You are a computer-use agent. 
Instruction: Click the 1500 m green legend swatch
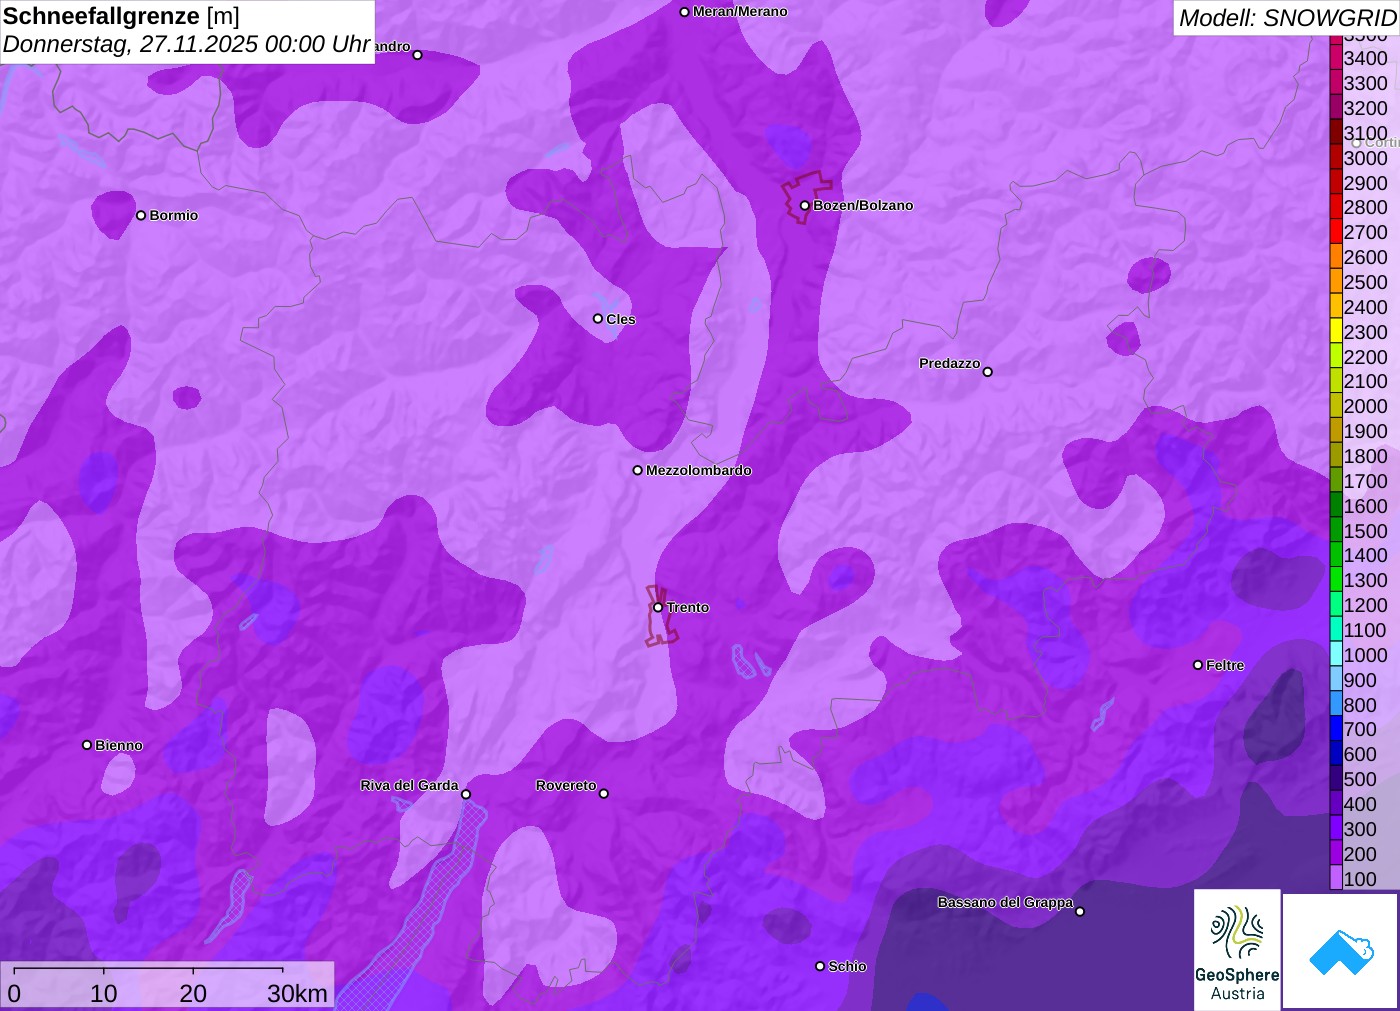tap(1336, 531)
